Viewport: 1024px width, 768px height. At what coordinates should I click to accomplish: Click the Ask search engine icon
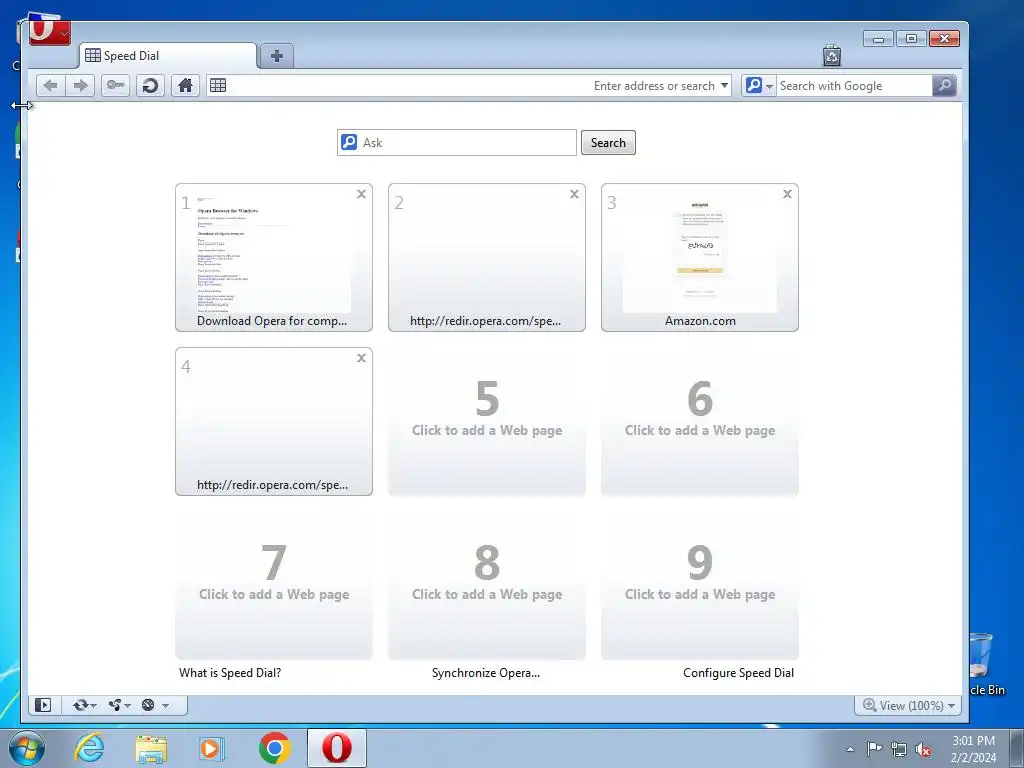[349, 142]
